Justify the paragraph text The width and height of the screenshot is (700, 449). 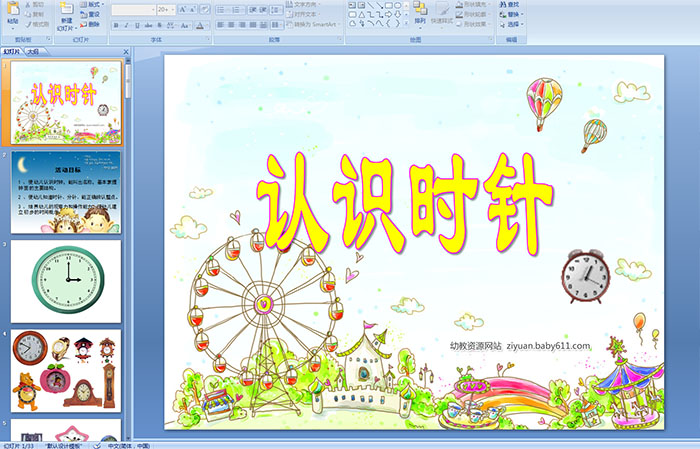click(253, 25)
